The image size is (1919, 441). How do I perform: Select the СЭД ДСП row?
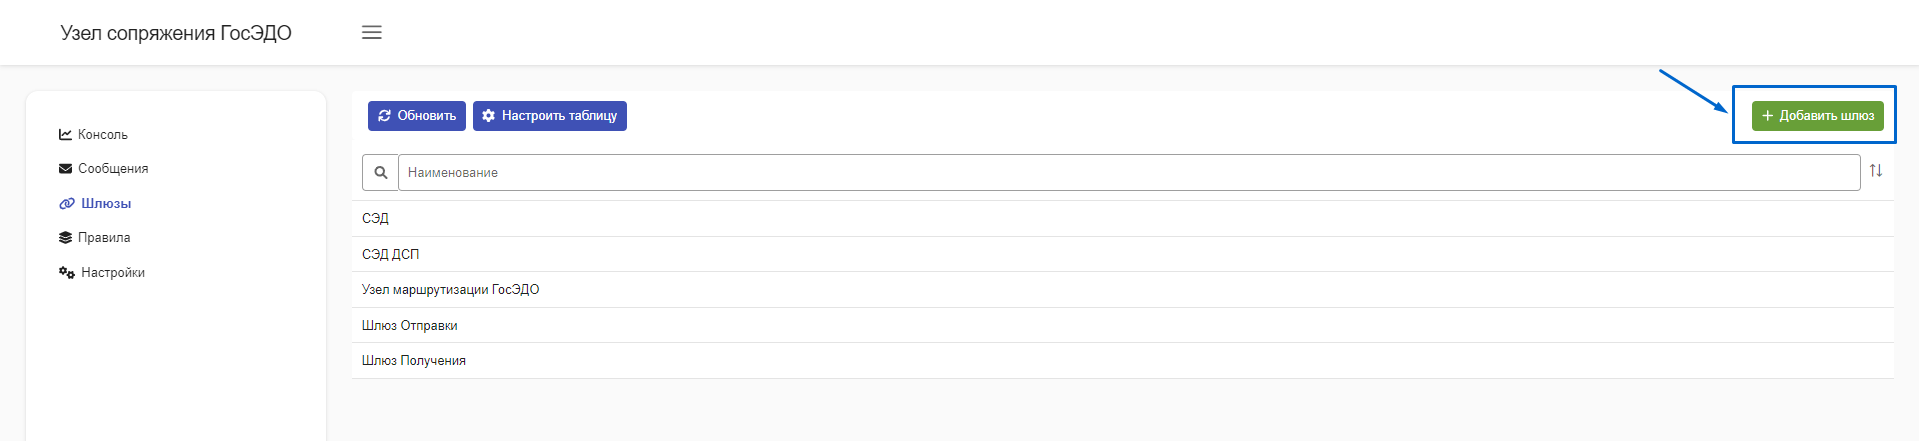1123,254
